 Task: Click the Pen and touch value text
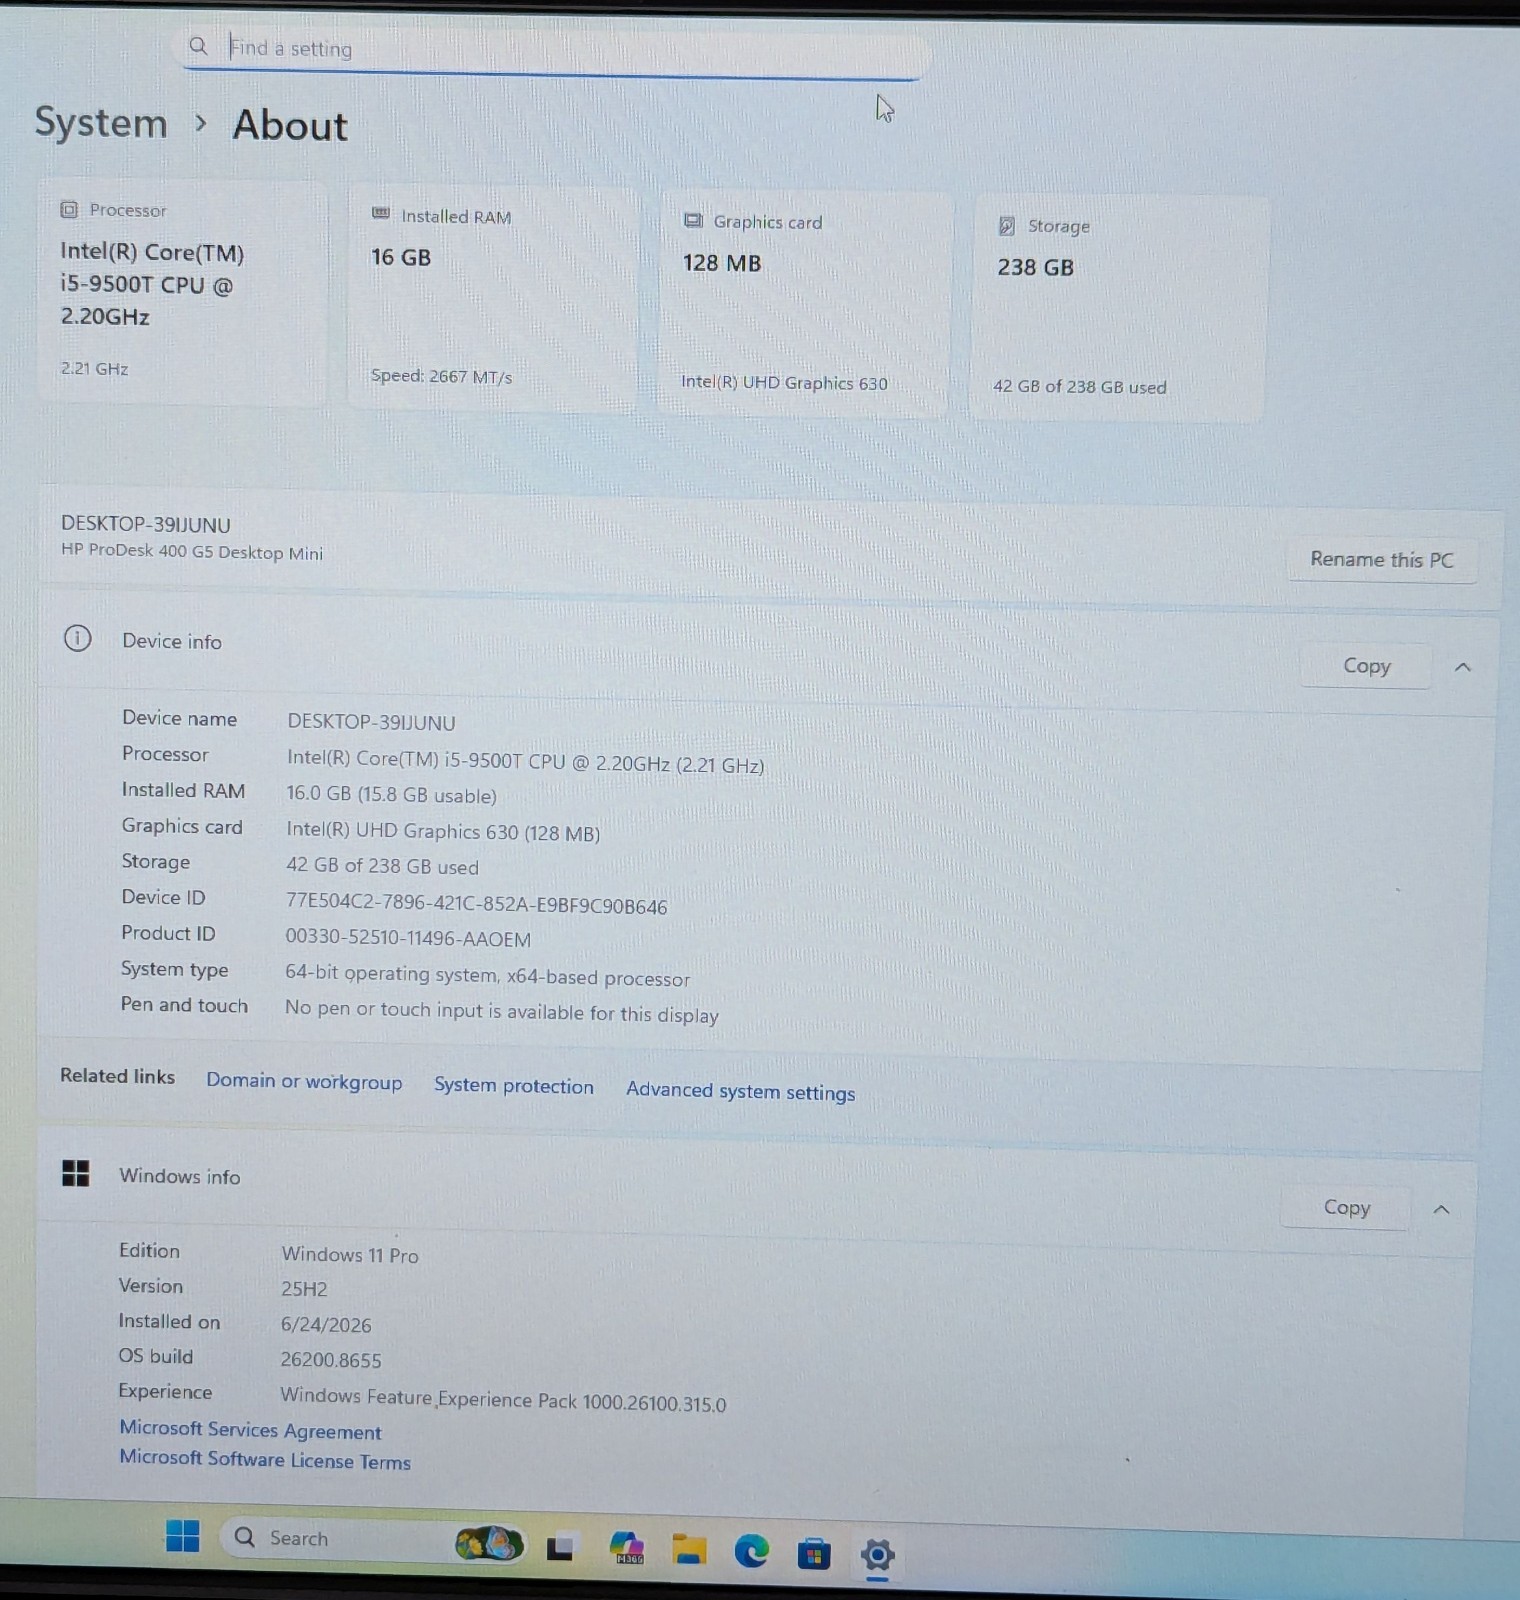click(x=502, y=1012)
